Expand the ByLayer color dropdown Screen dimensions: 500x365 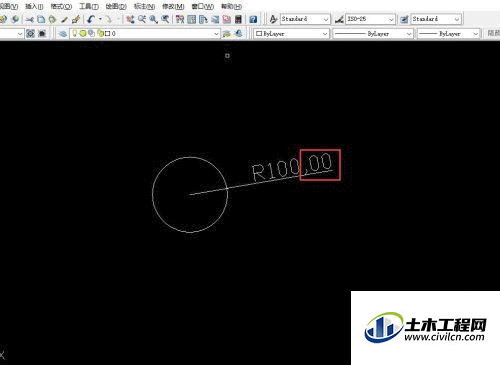tap(325, 34)
